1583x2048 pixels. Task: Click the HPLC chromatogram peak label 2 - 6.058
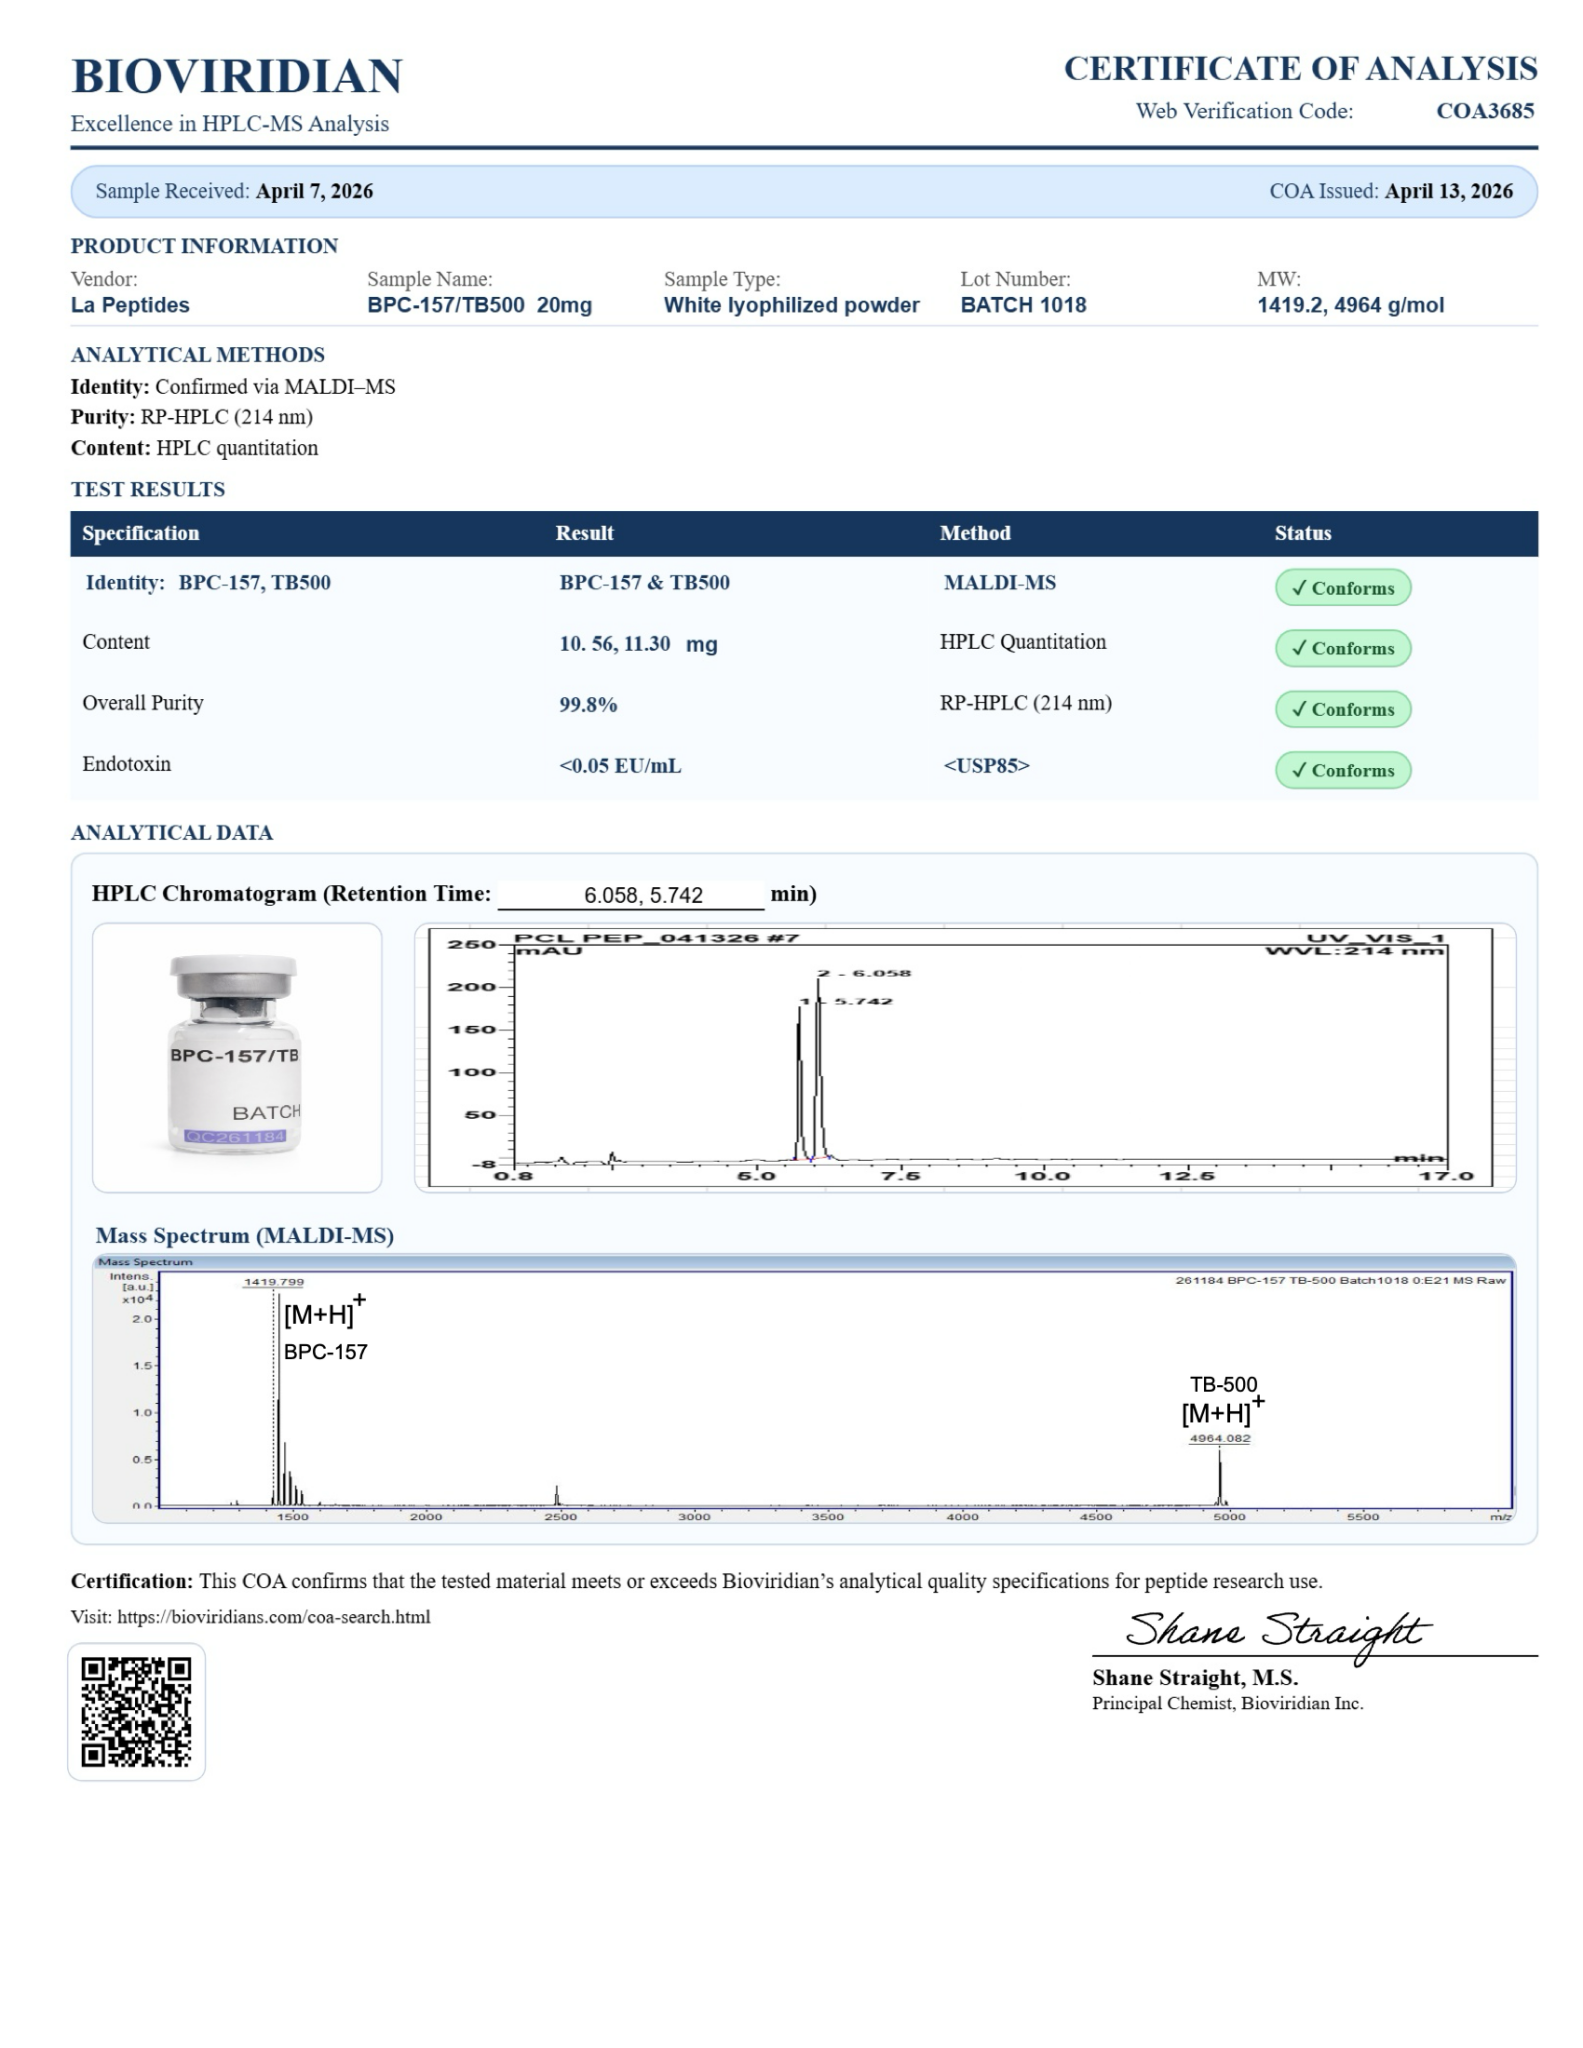pyautogui.click(x=864, y=973)
